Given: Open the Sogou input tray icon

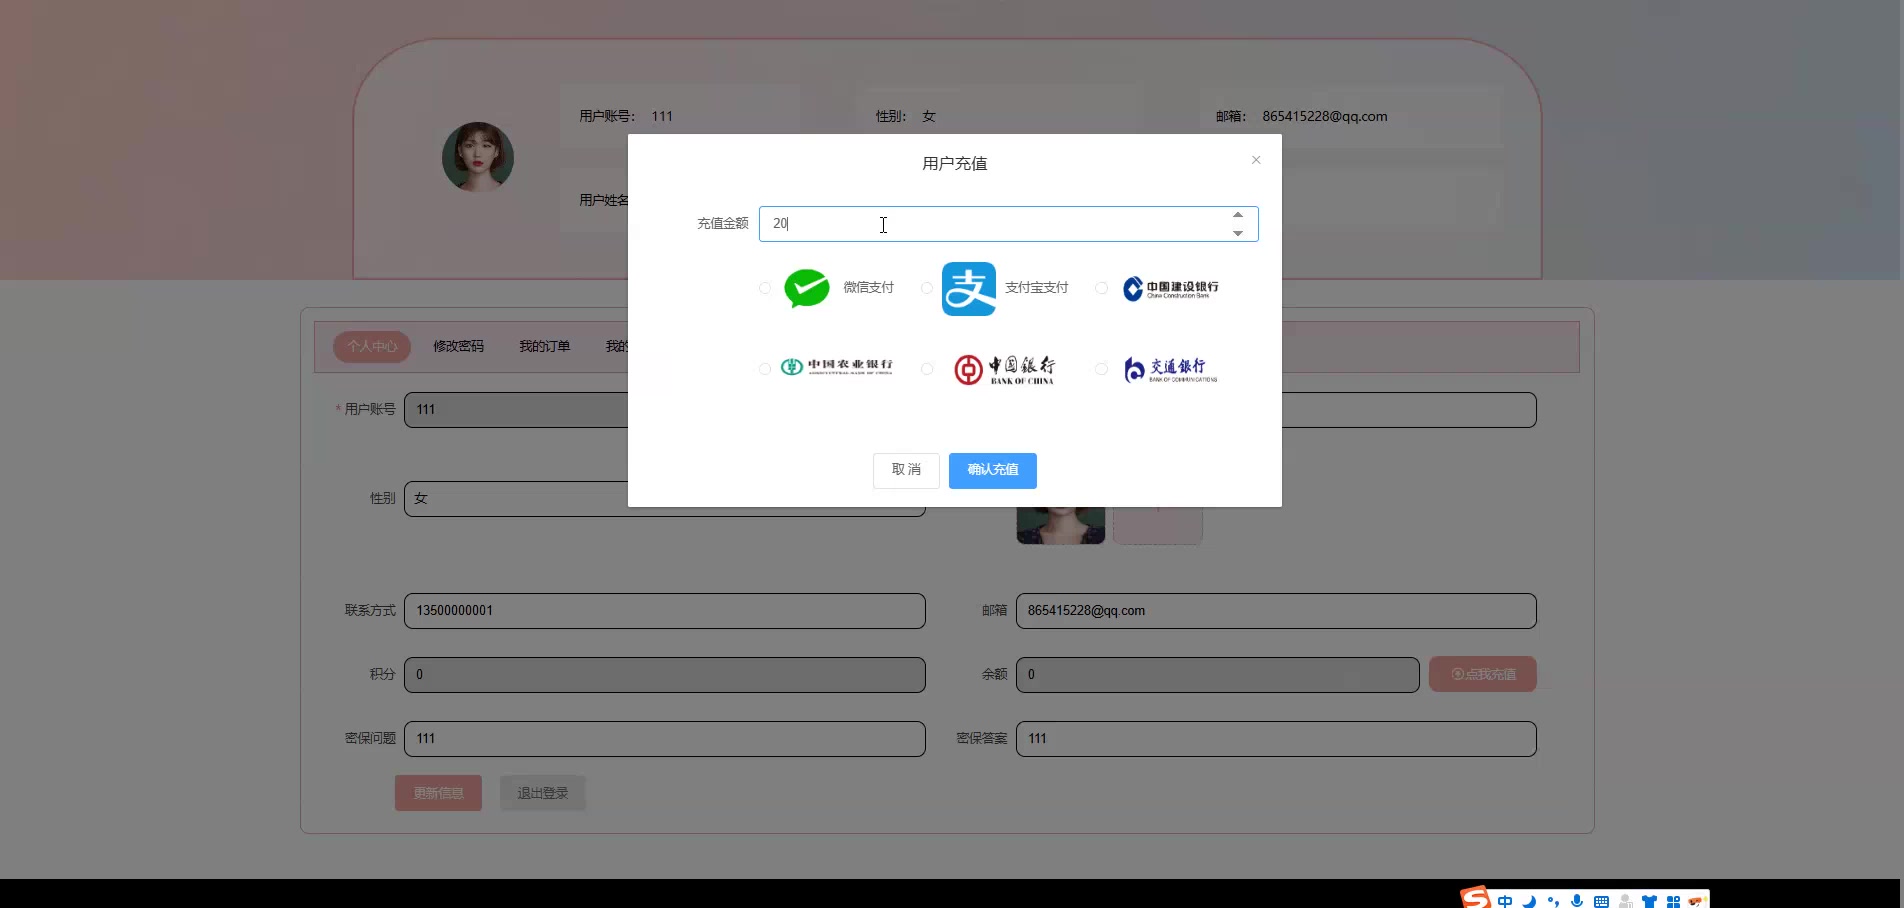Looking at the screenshot, I should [1476, 897].
